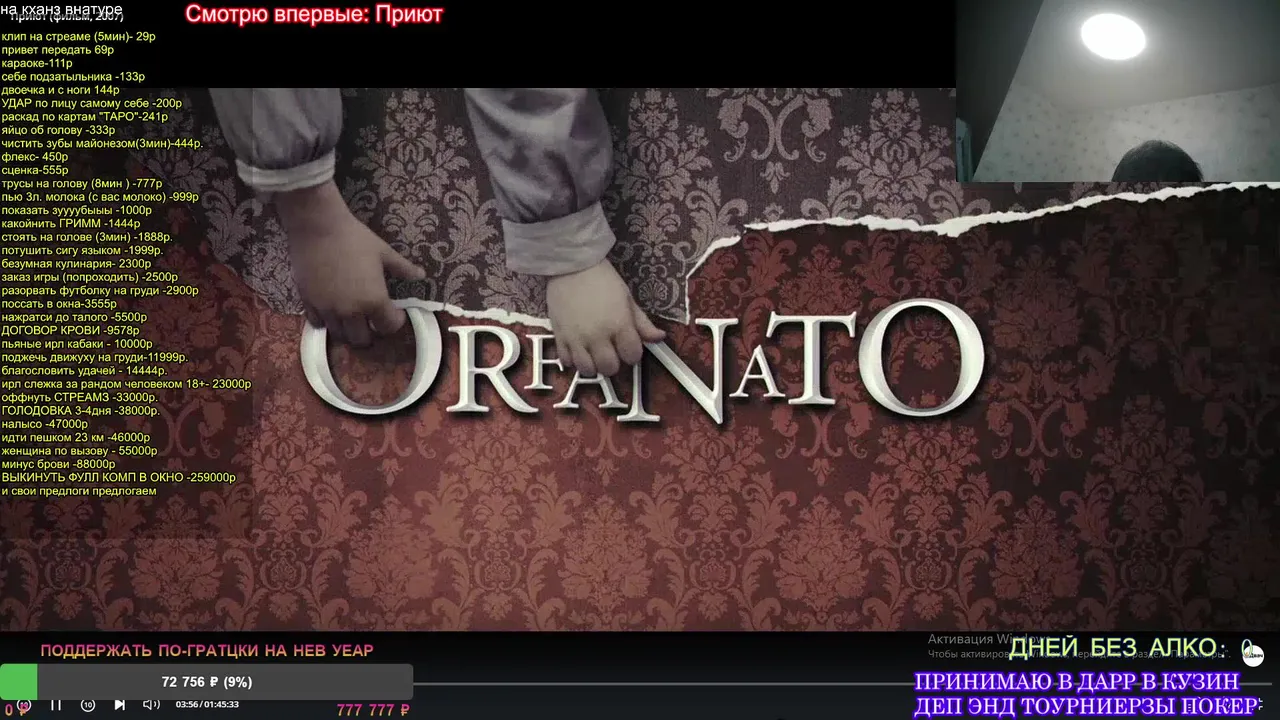
Task: Click 'и свои предлоги предлогаем' line
Action: click(x=79, y=491)
